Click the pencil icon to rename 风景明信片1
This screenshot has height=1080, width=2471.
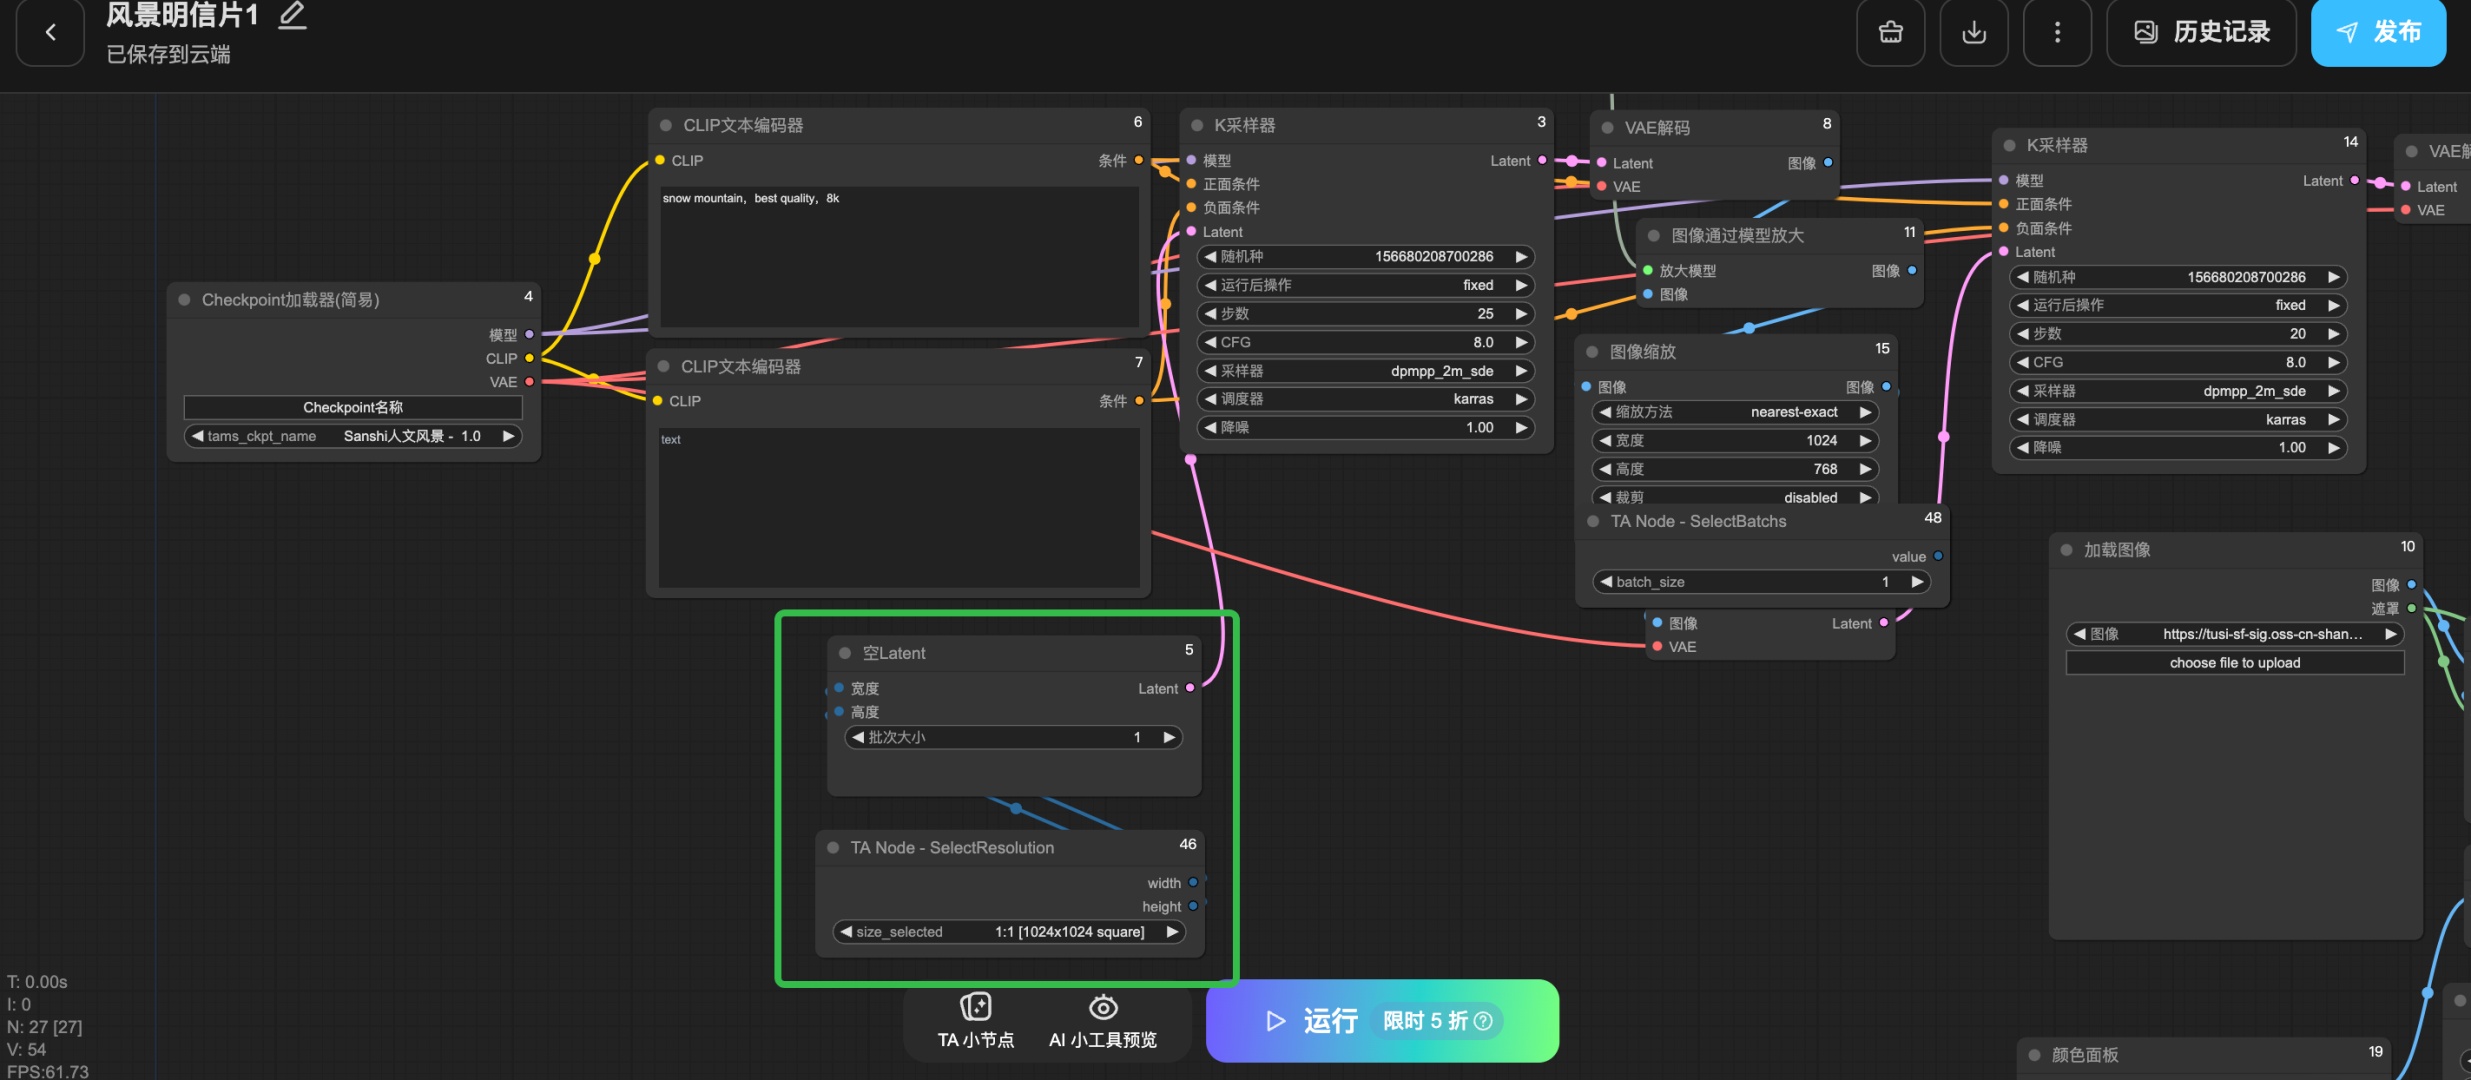coord(292,15)
